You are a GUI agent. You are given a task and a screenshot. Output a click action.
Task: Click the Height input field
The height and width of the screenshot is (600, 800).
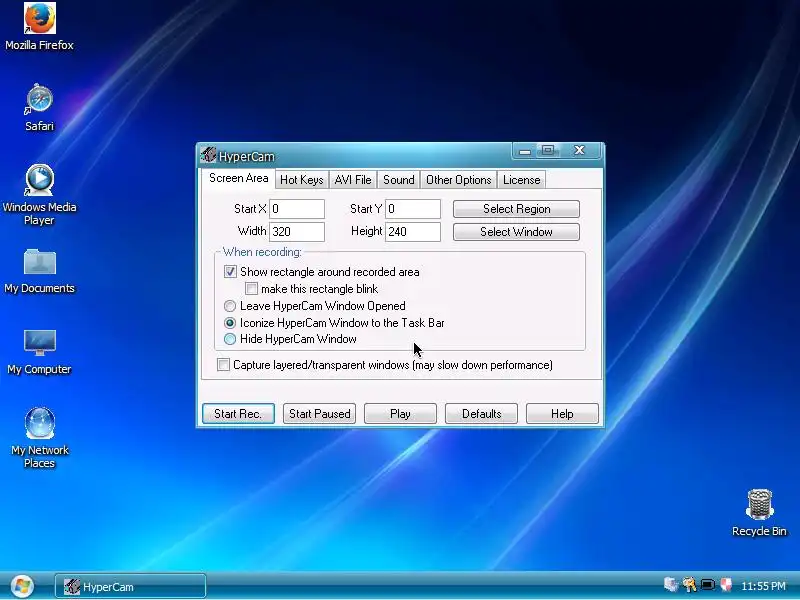click(x=413, y=232)
